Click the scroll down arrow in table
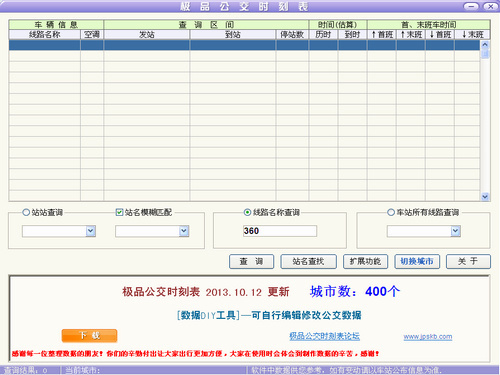The image size is (500, 375). [x=485, y=197]
